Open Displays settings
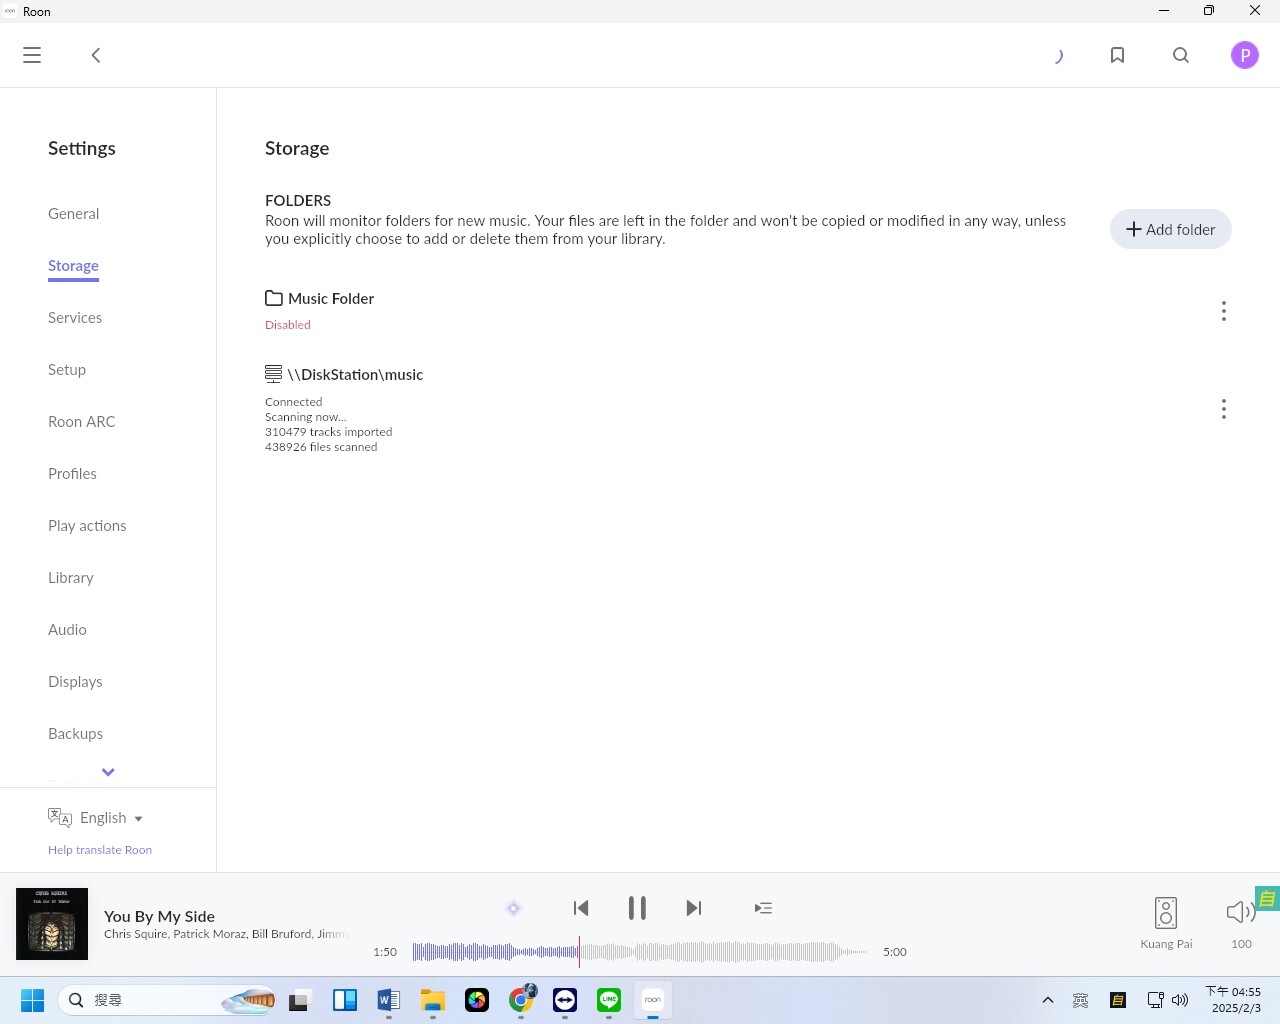The width and height of the screenshot is (1280, 1024). click(75, 681)
